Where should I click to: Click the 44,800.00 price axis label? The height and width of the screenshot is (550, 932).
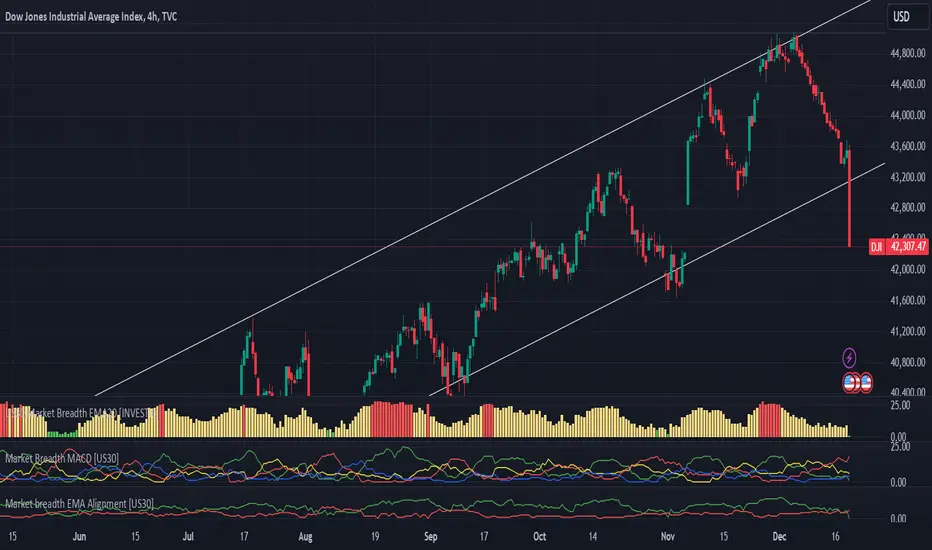[x=907, y=54]
